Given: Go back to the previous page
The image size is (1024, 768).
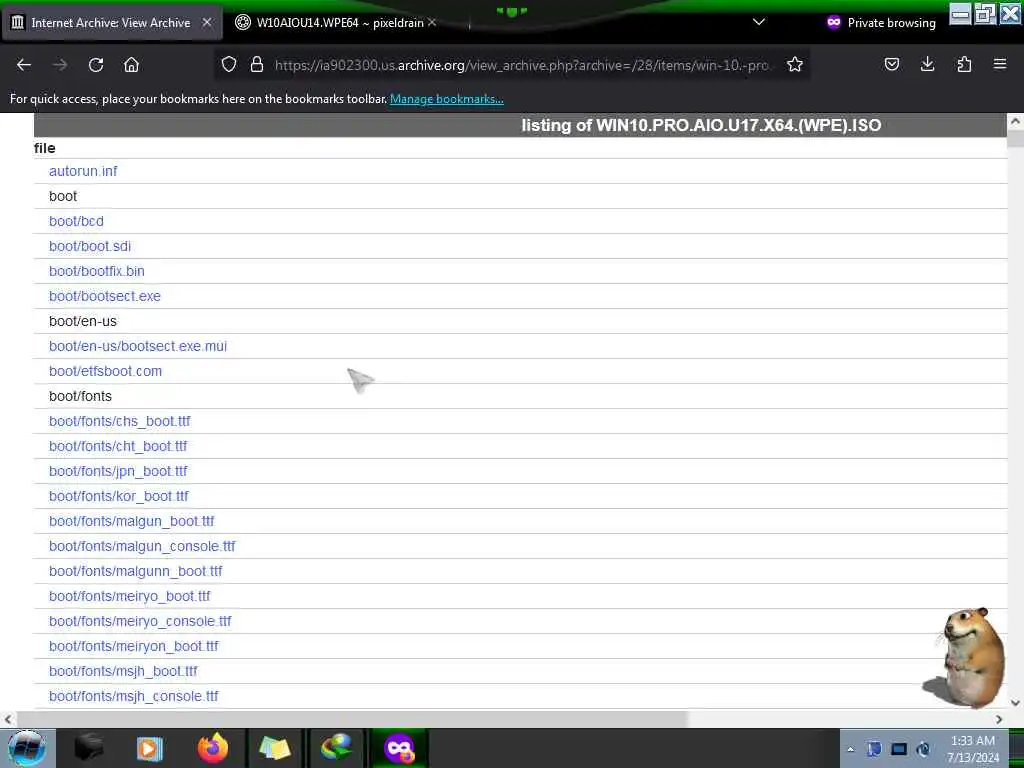Looking at the screenshot, I should pyautogui.click(x=24, y=65).
